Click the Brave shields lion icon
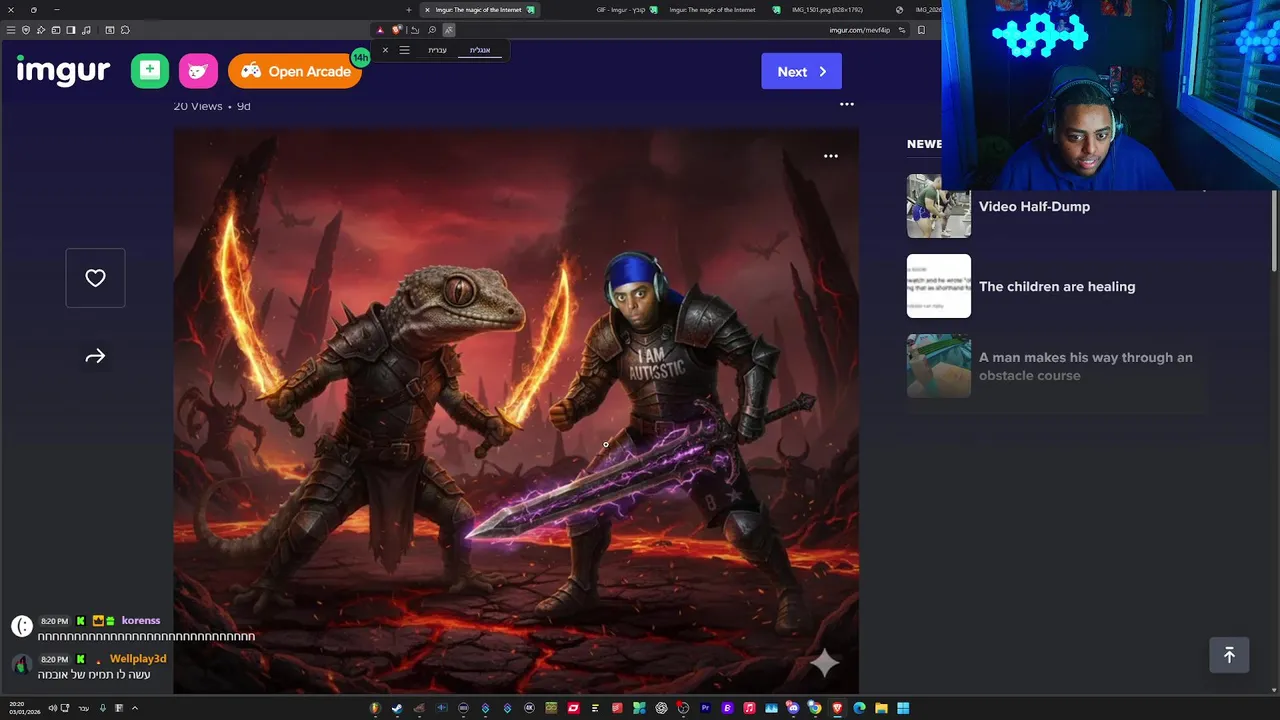Image resolution: width=1280 pixels, height=720 pixels. click(x=397, y=30)
